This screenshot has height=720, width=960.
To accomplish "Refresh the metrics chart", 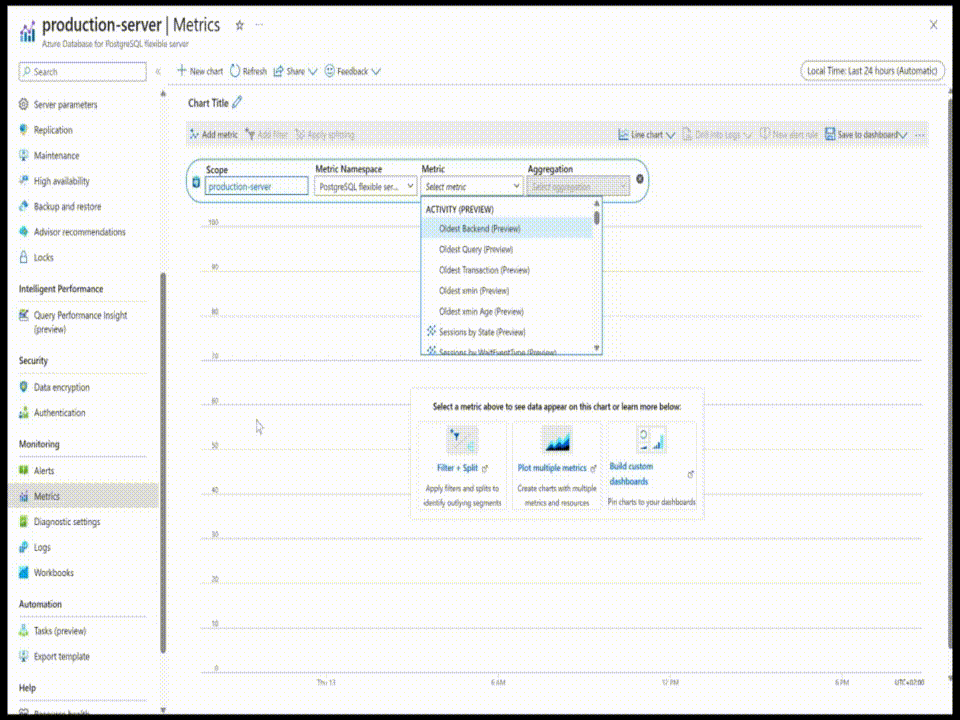I will click(x=249, y=71).
